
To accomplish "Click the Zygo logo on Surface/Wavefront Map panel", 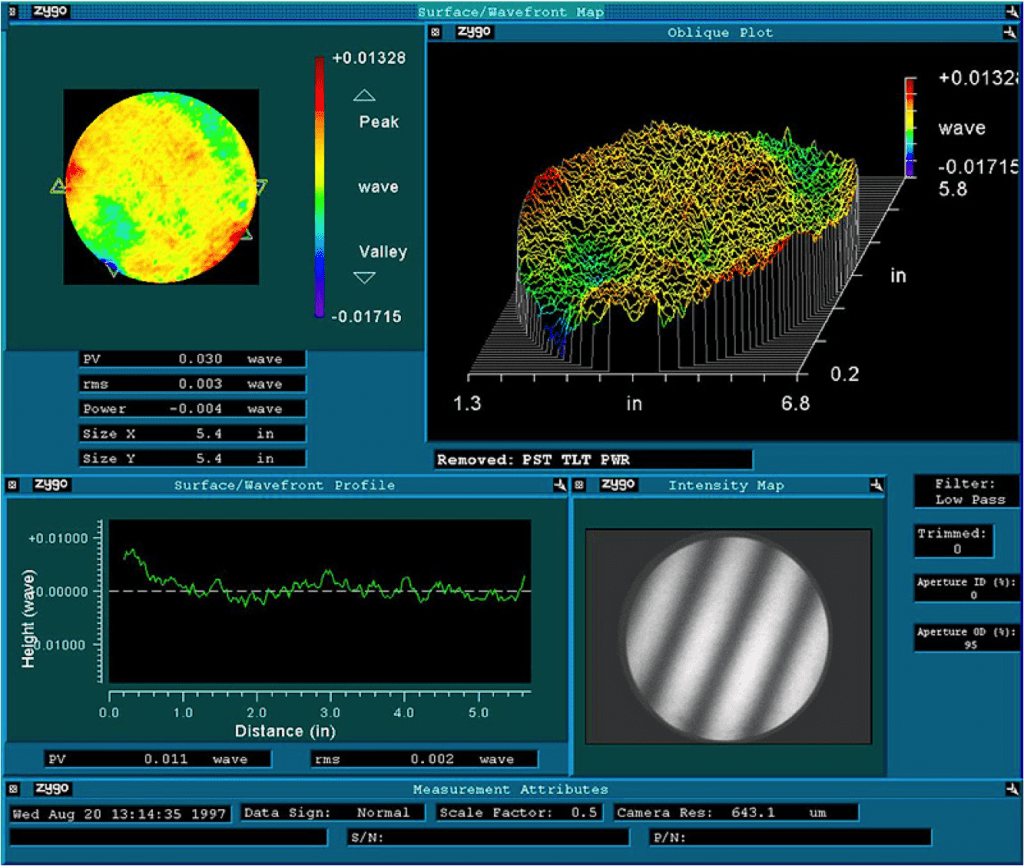I will click(x=48, y=12).
